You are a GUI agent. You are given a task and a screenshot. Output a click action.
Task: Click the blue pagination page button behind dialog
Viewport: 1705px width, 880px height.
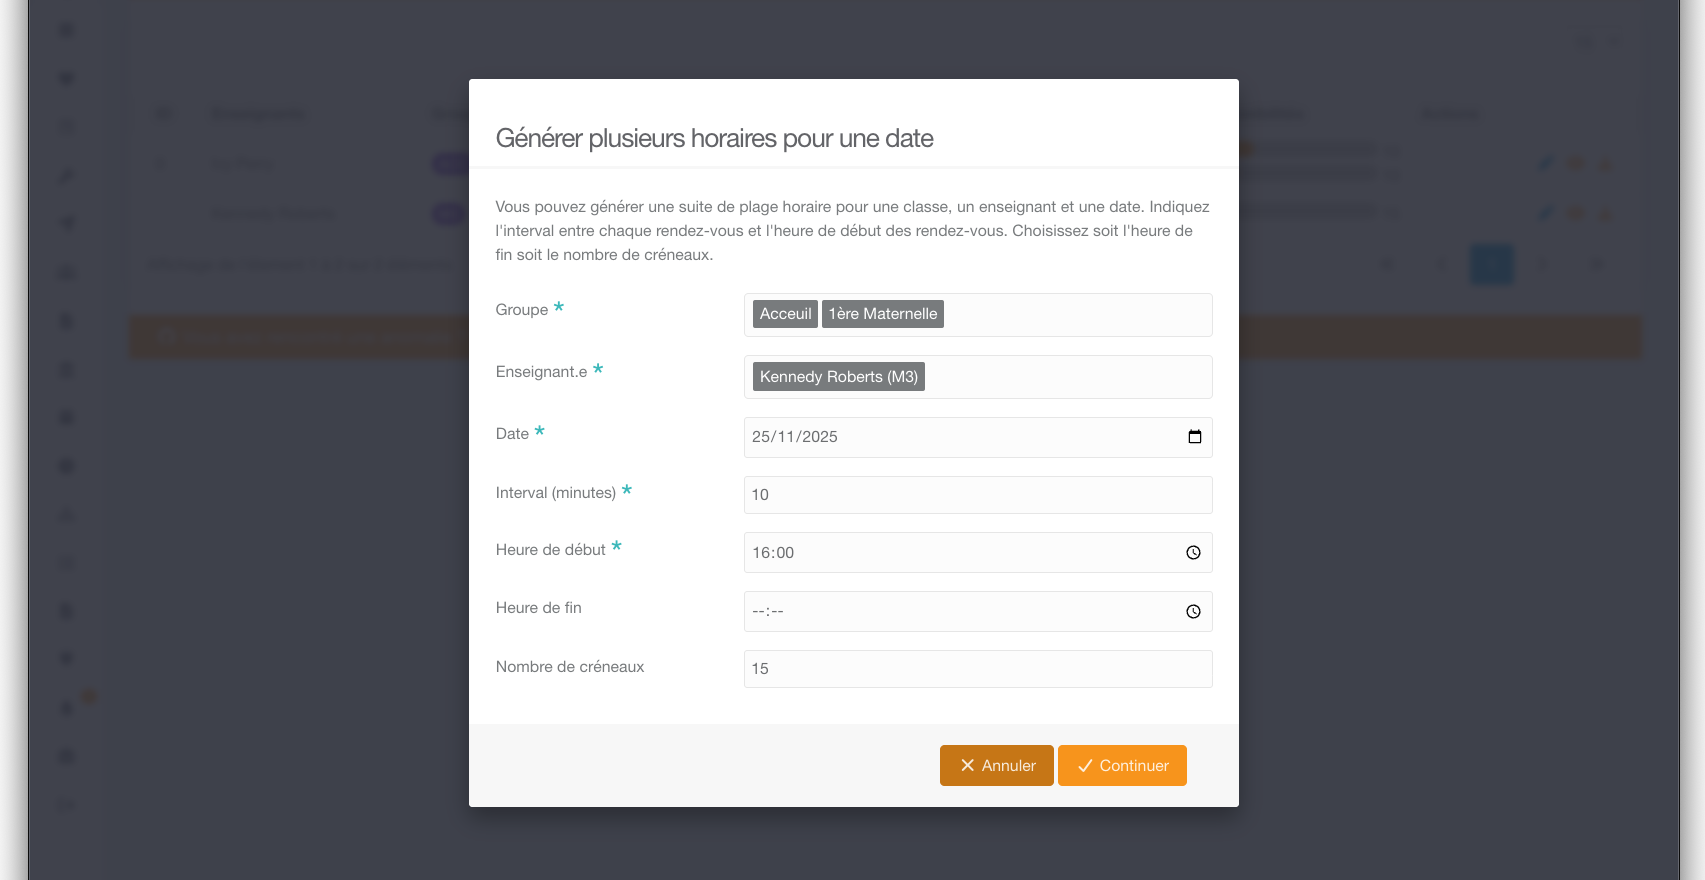point(1491,264)
